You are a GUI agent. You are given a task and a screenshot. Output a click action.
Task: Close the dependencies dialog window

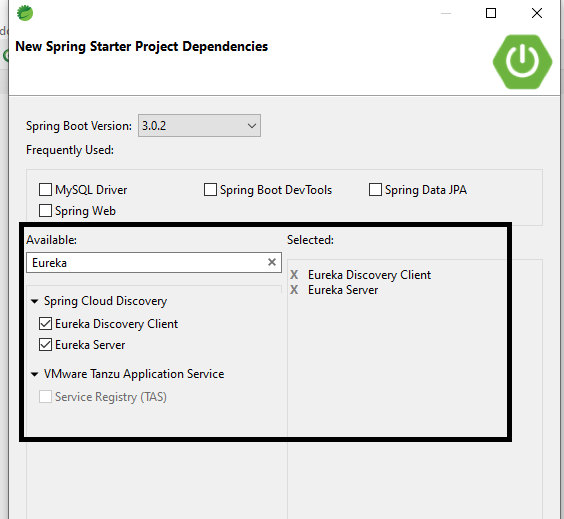(x=537, y=13)
